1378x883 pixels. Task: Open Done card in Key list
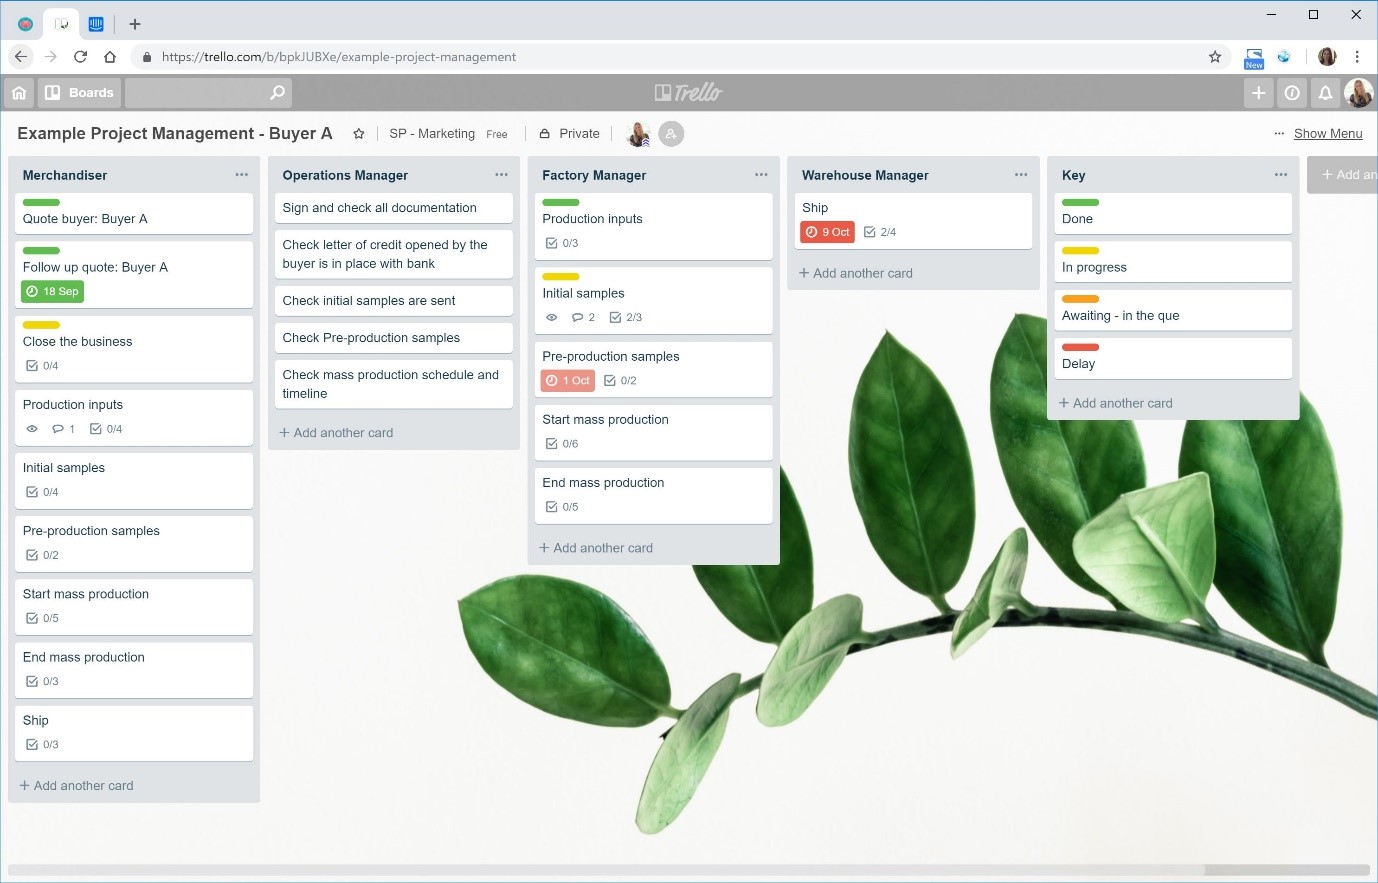pyautogui.click(x=1173, y=214)
